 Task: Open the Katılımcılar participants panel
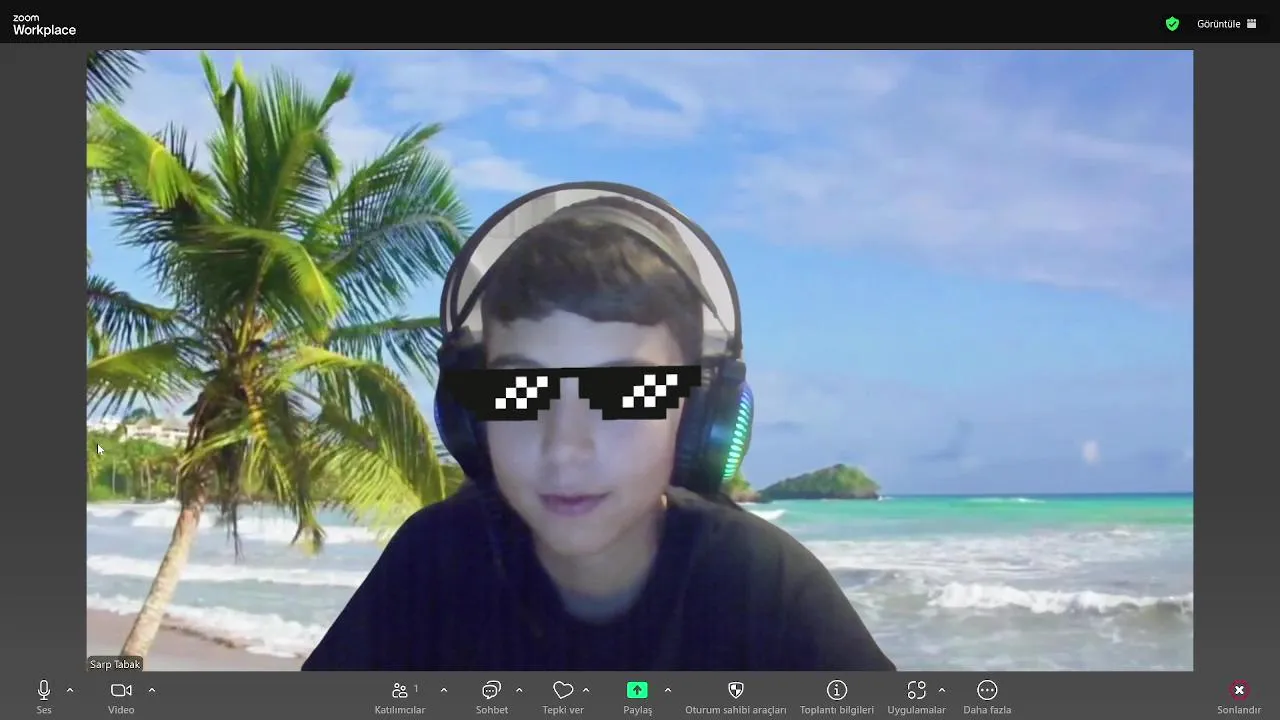[400, 696]
